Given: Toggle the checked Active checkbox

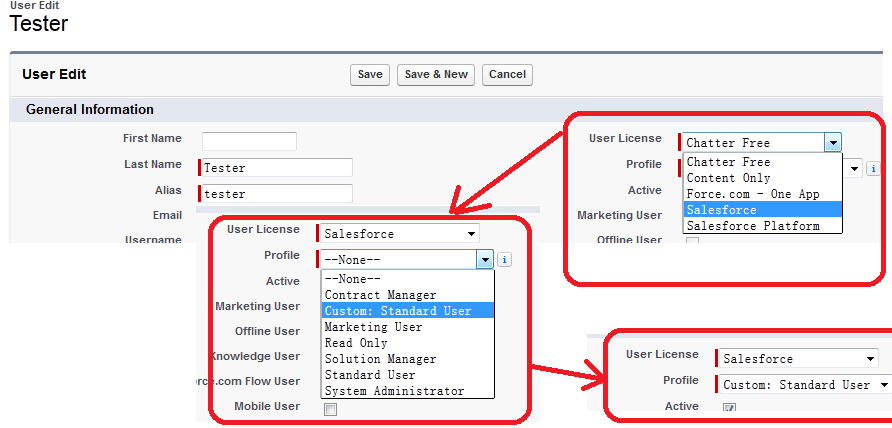Looking at the screenshot, I should coord(730,408).
